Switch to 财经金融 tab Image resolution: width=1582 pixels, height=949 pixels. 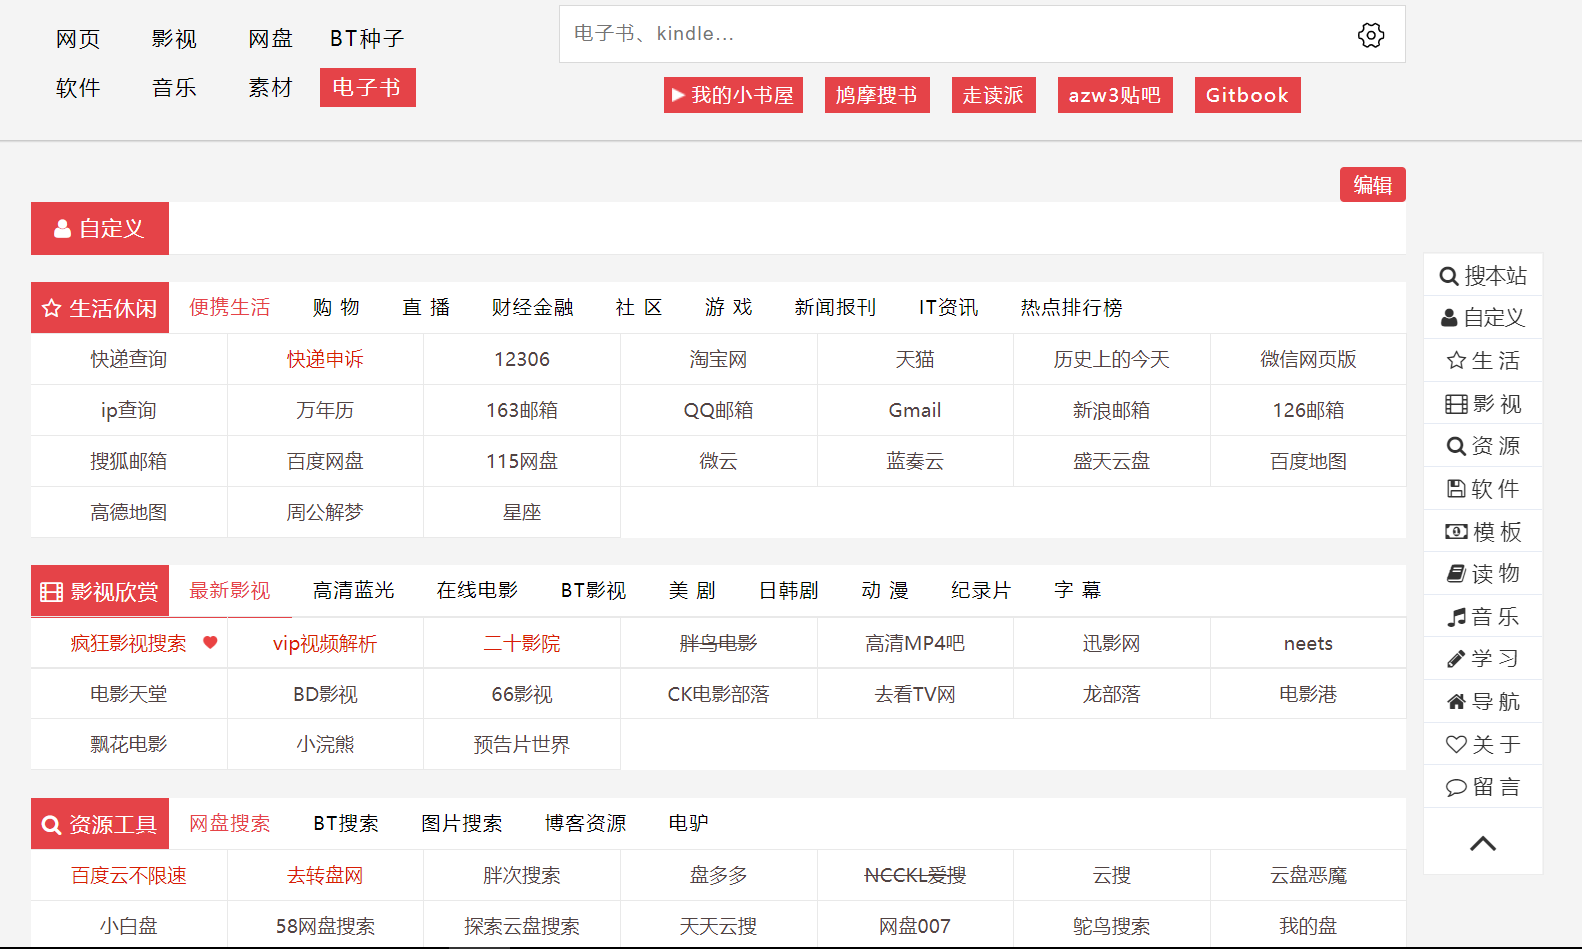coord(532,308)
